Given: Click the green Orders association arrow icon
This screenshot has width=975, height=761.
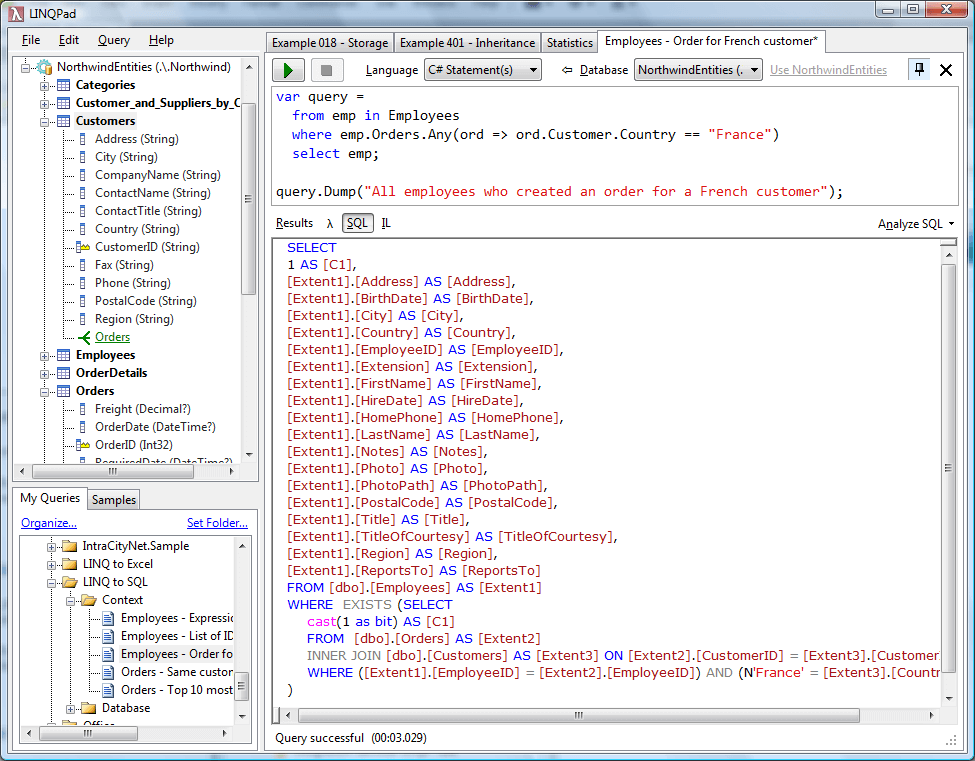Looking at the screenshot, I should tap(84, 338).
